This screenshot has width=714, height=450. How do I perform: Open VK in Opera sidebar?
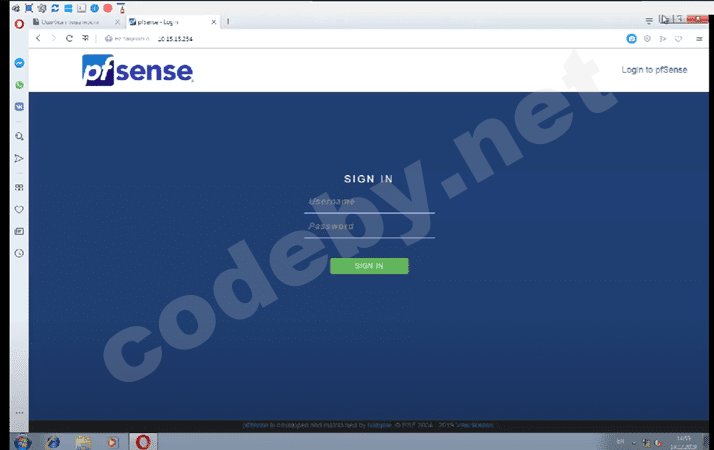(x=19, y=107)
